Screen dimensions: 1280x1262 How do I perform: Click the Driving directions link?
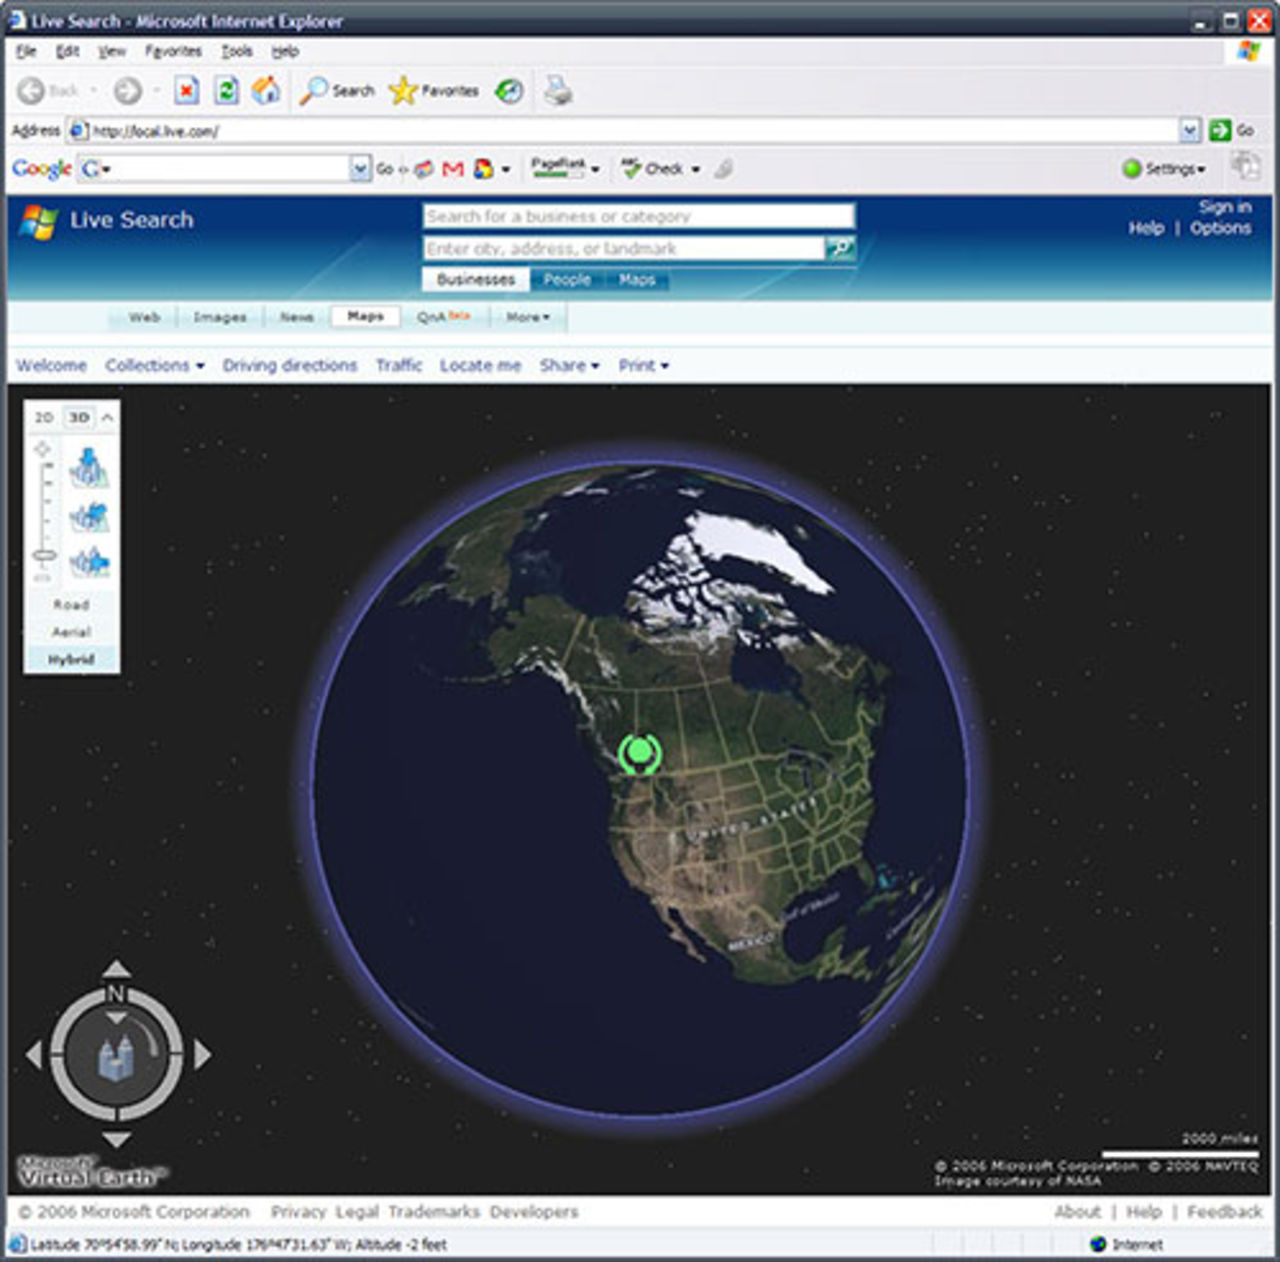(x=289, y=365)
